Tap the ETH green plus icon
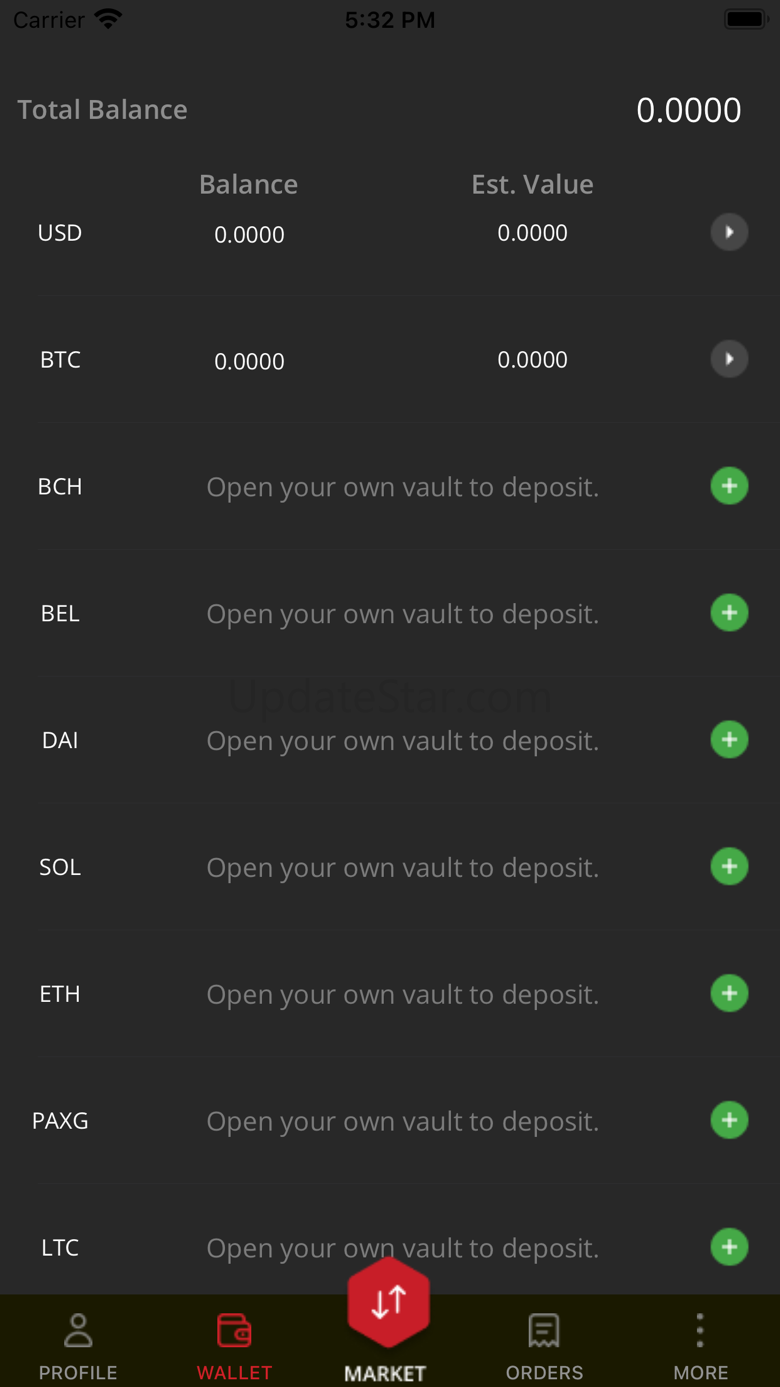 pos(729,993)
